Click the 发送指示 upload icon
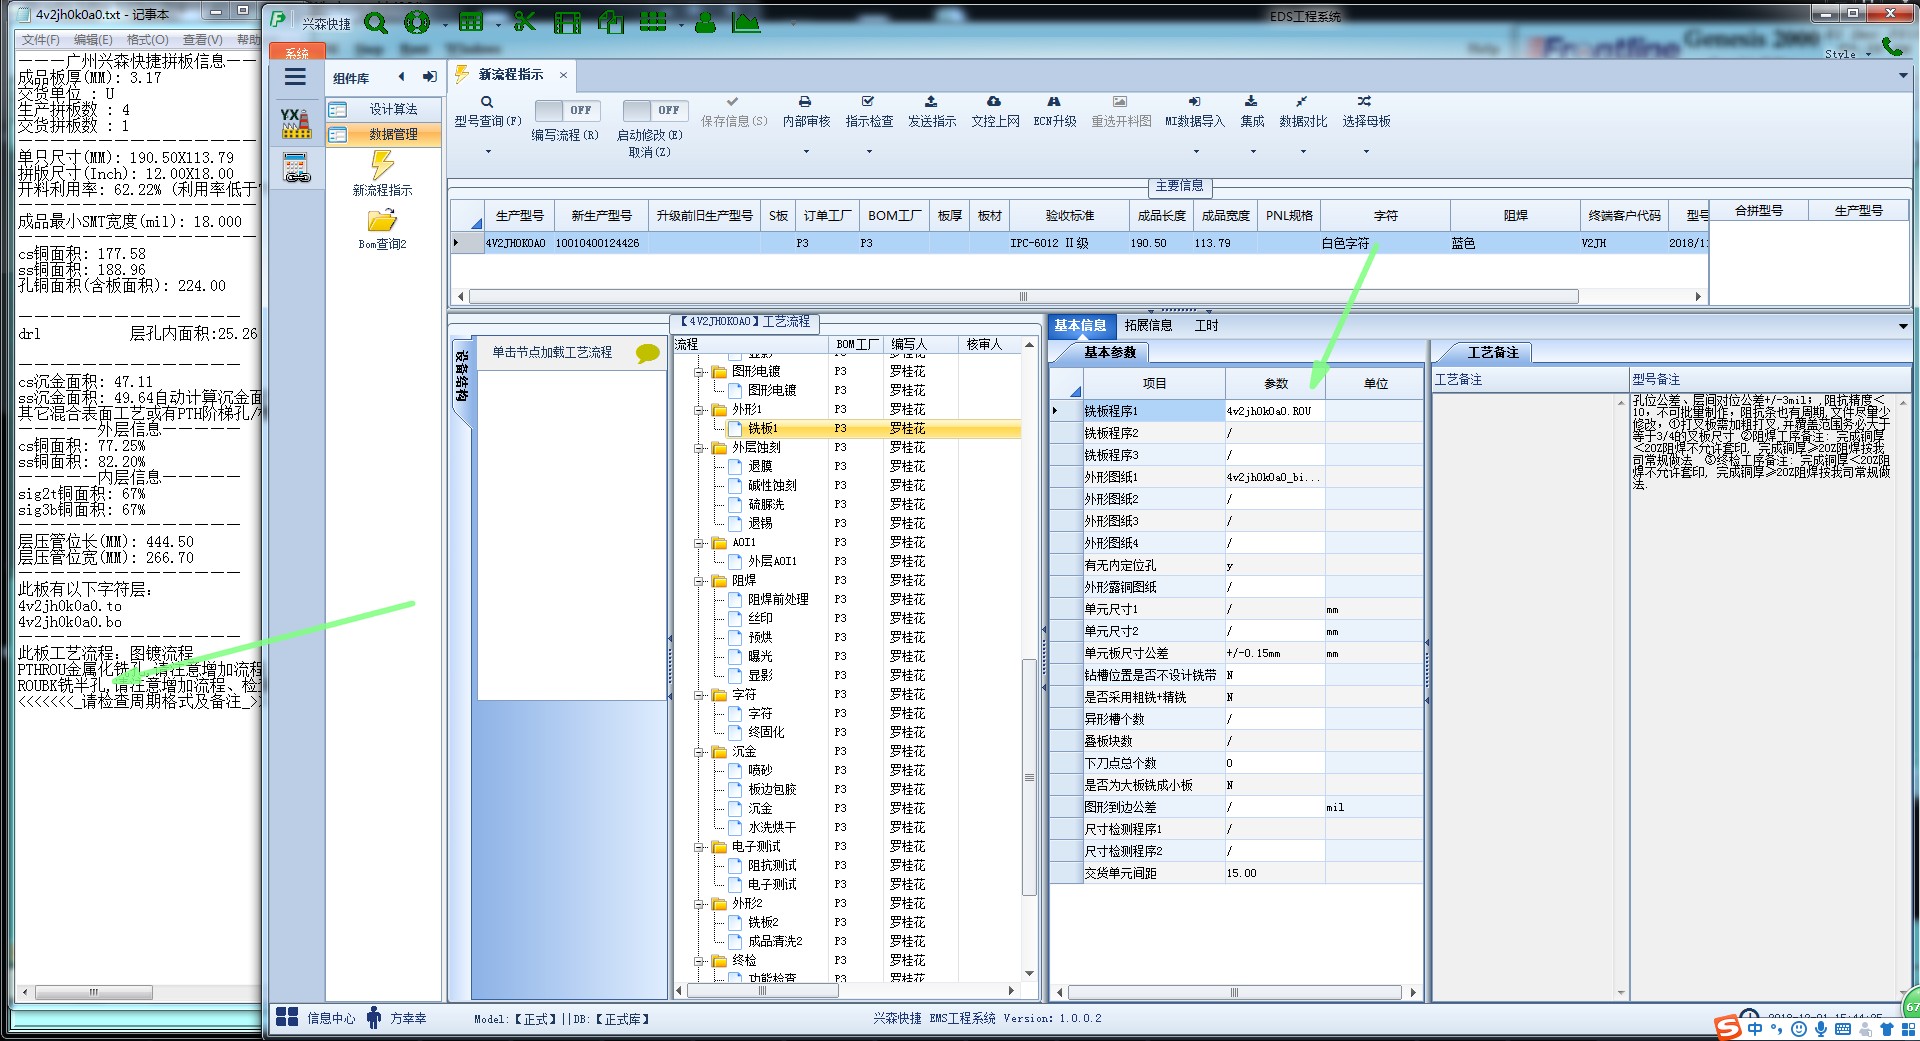This screenshot has width=1920, height=1041. click(931, 102)
